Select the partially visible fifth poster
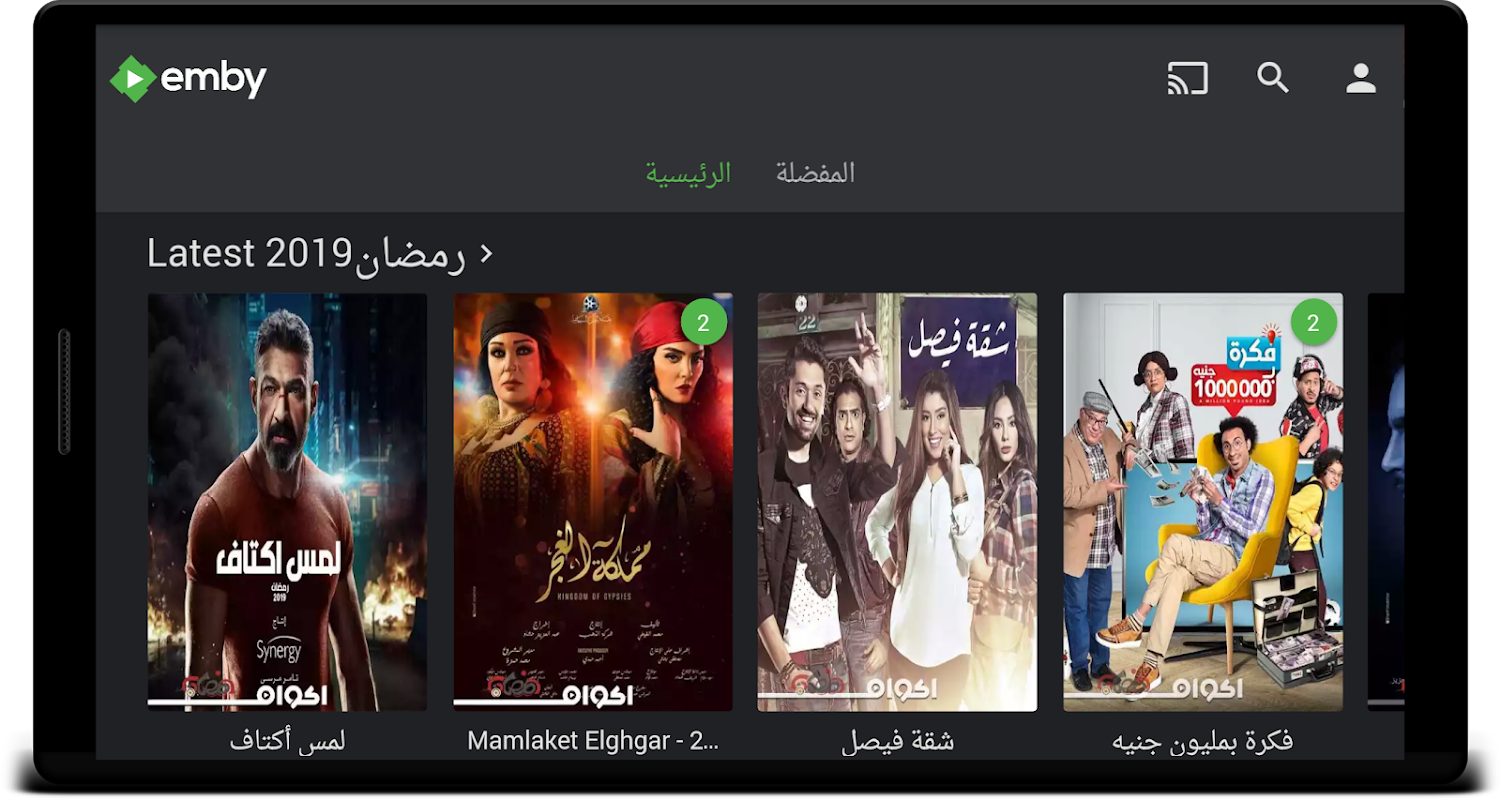This screenshot has width=1501, height=800. pos(1386,502)
